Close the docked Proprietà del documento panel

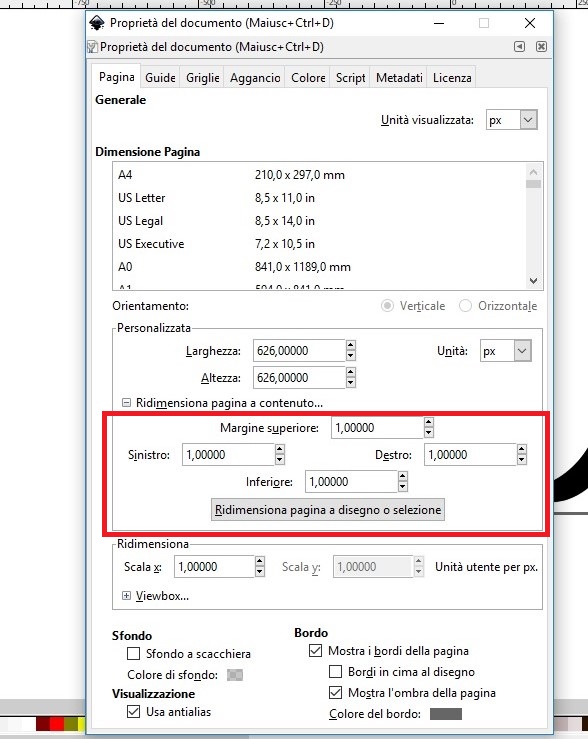(541, 47)
